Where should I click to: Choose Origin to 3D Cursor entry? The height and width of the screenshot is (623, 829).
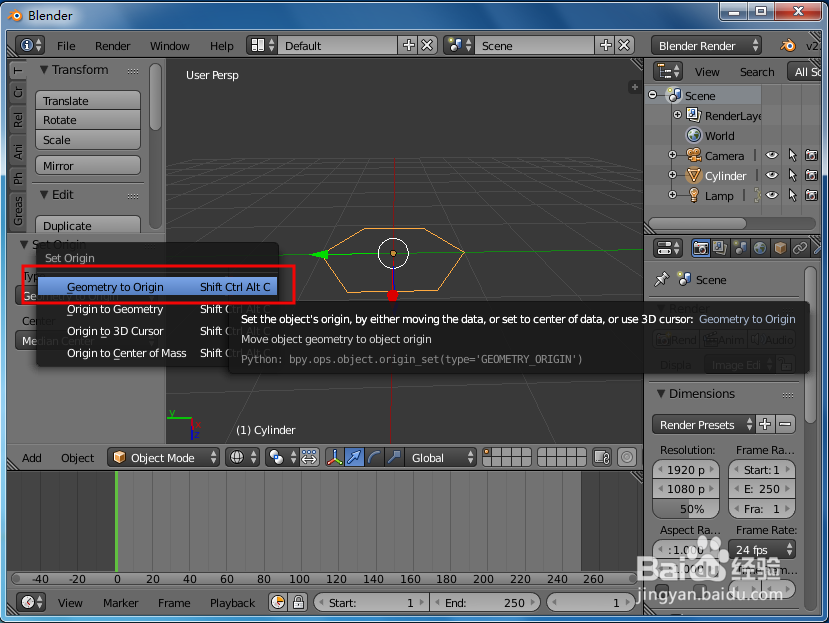point(158,331)
